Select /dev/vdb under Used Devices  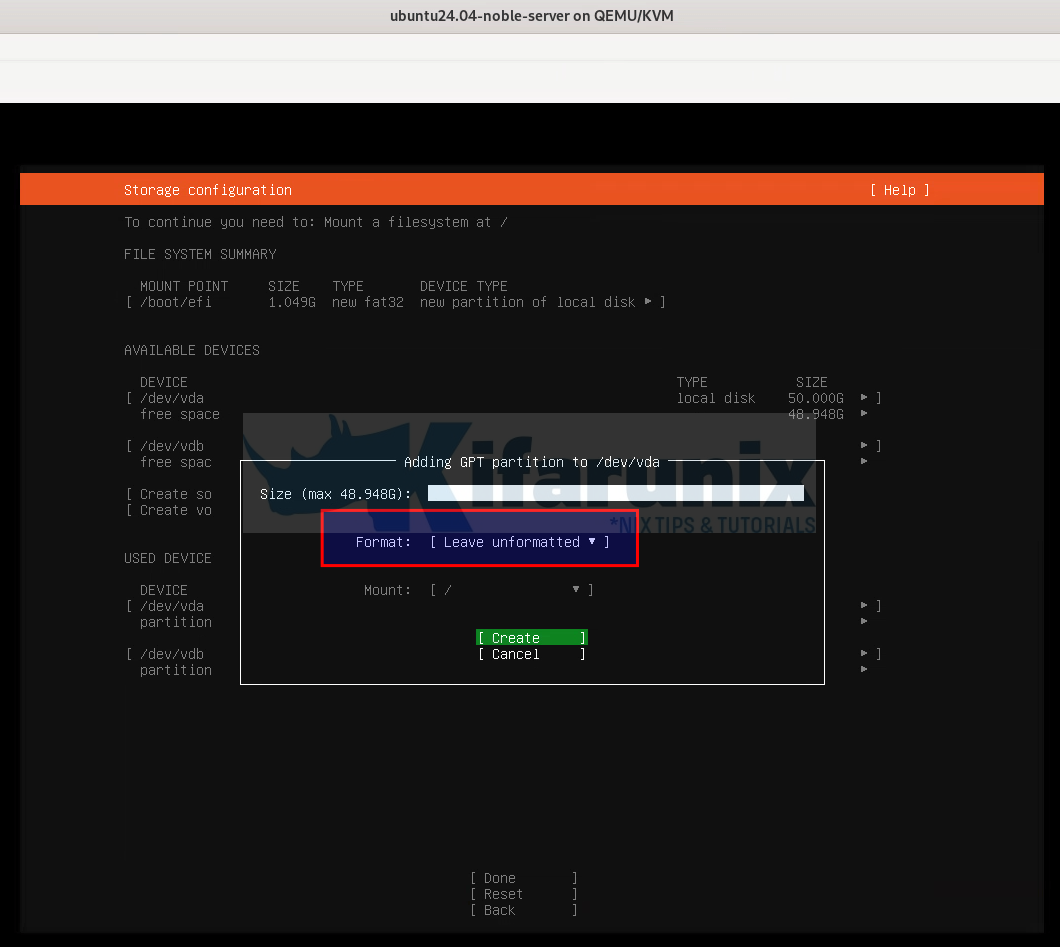(172, 654)
